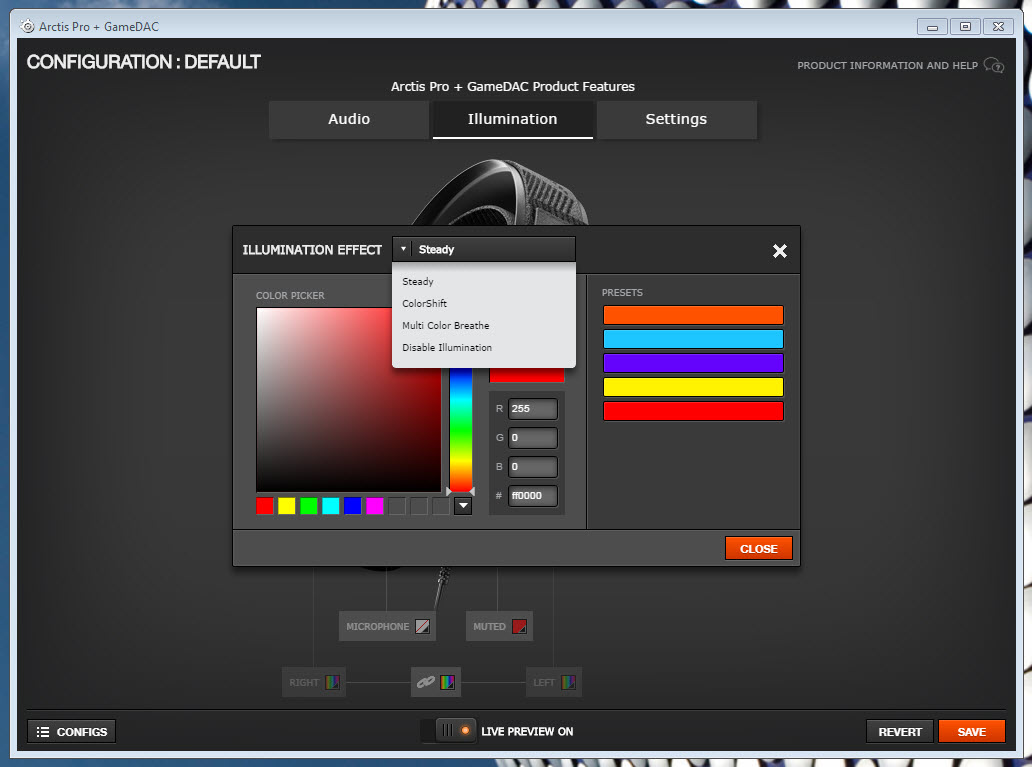Click the R value input field
The height and width of the screenshot is (767, 1032).
pyautogui.click(x=532, y=408)
